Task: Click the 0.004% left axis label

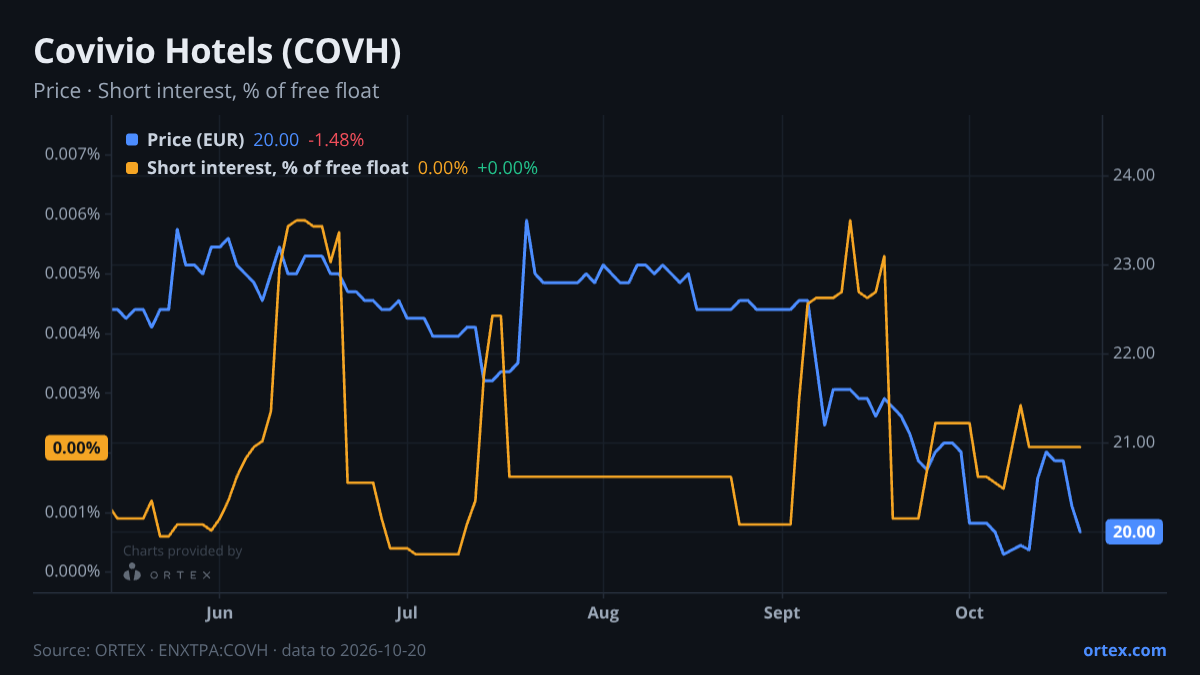Action: tap(72, 333)
